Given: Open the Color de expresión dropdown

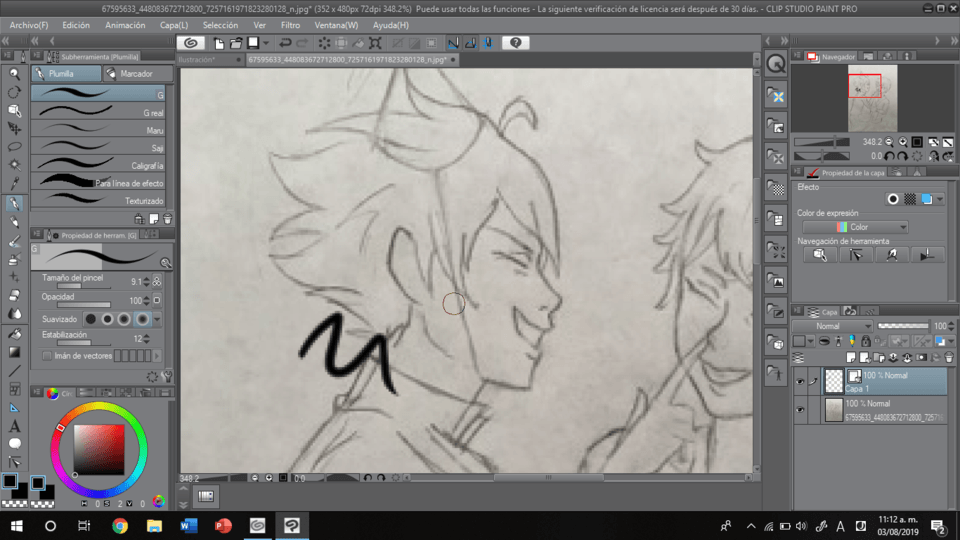Looking at the screenshot, I should [x=855, y=227].
